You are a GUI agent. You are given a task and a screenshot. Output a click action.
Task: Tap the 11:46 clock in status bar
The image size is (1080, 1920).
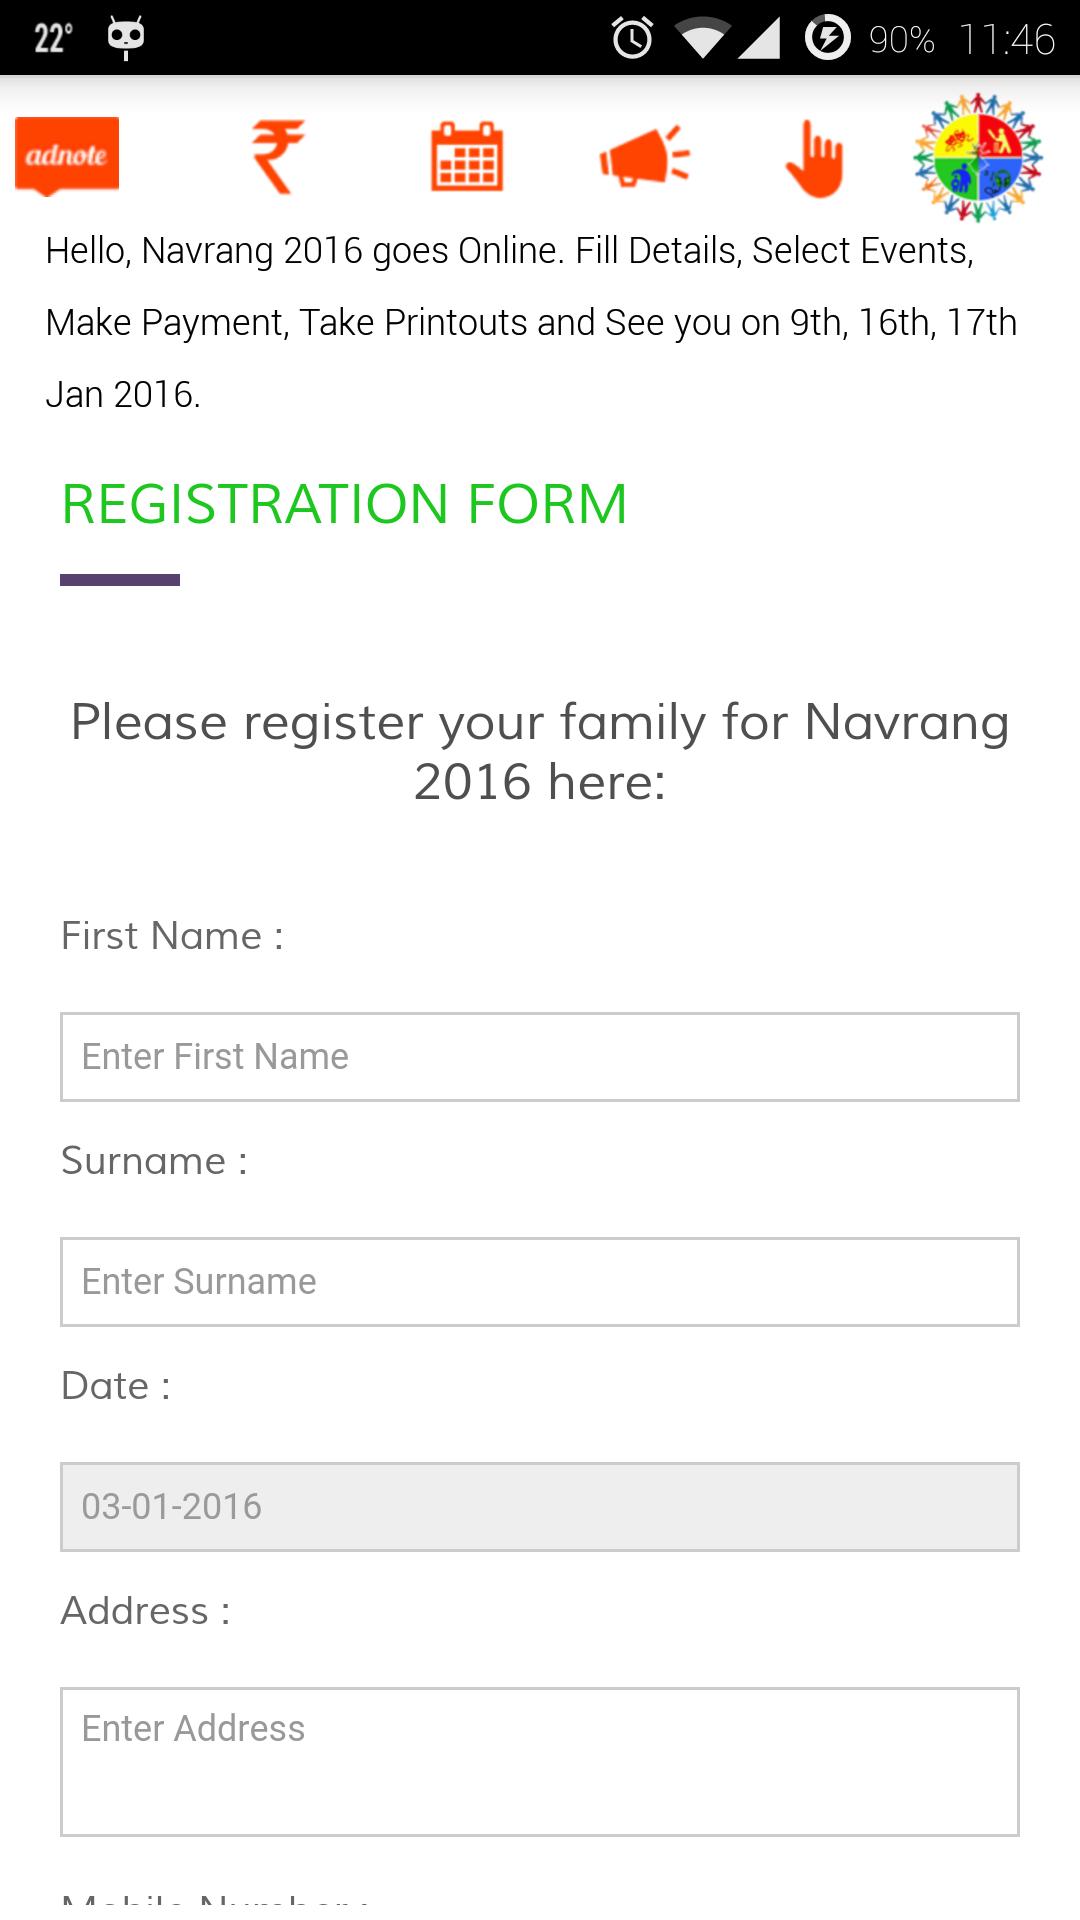1007,39
